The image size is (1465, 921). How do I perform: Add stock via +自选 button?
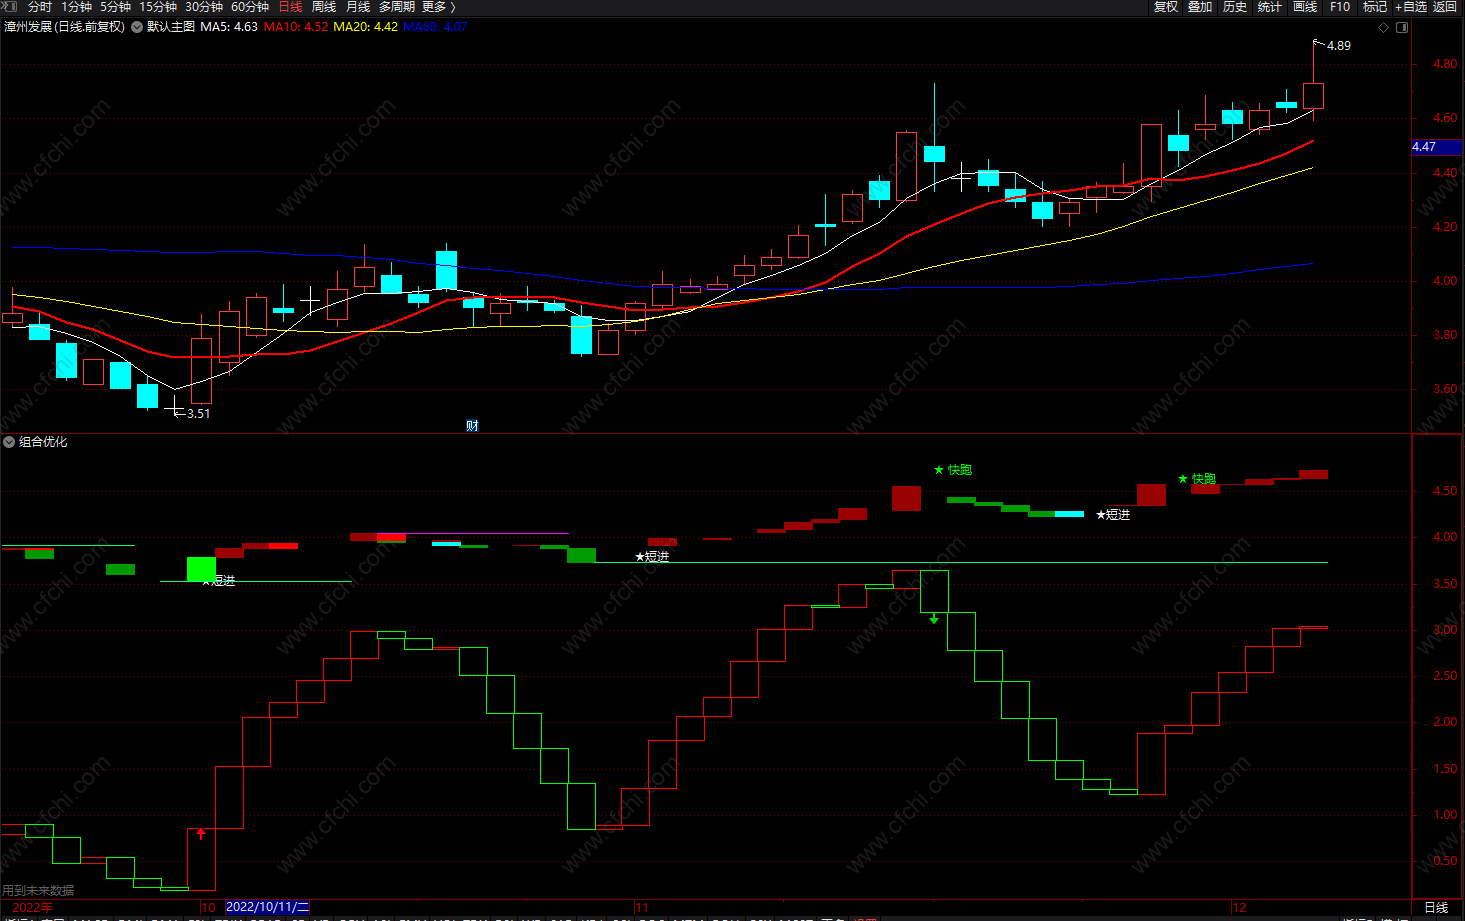point(1411,7)
